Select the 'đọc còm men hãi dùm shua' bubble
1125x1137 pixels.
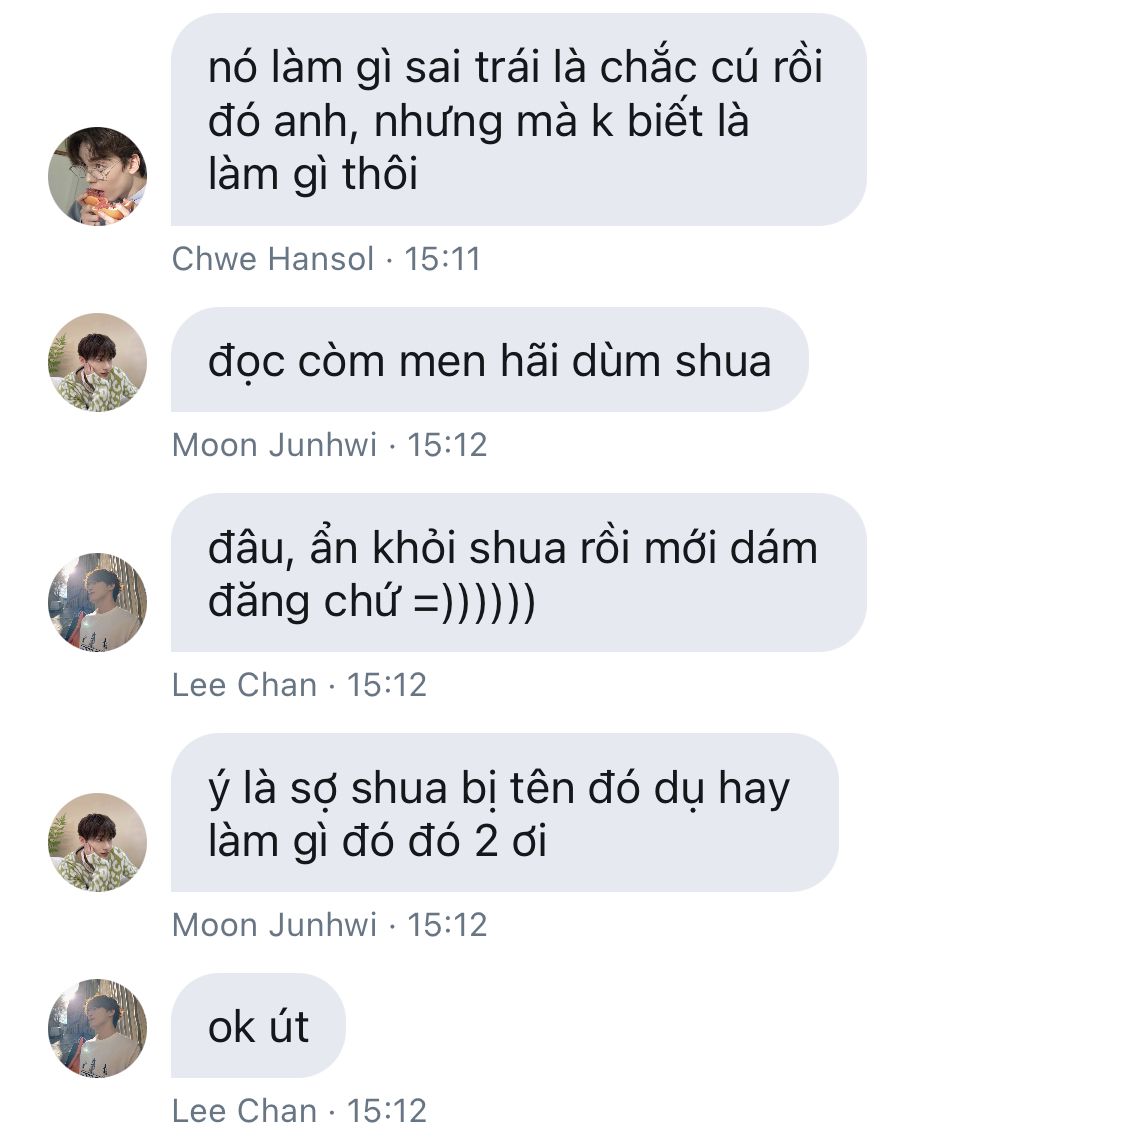(x=490, y=360)
